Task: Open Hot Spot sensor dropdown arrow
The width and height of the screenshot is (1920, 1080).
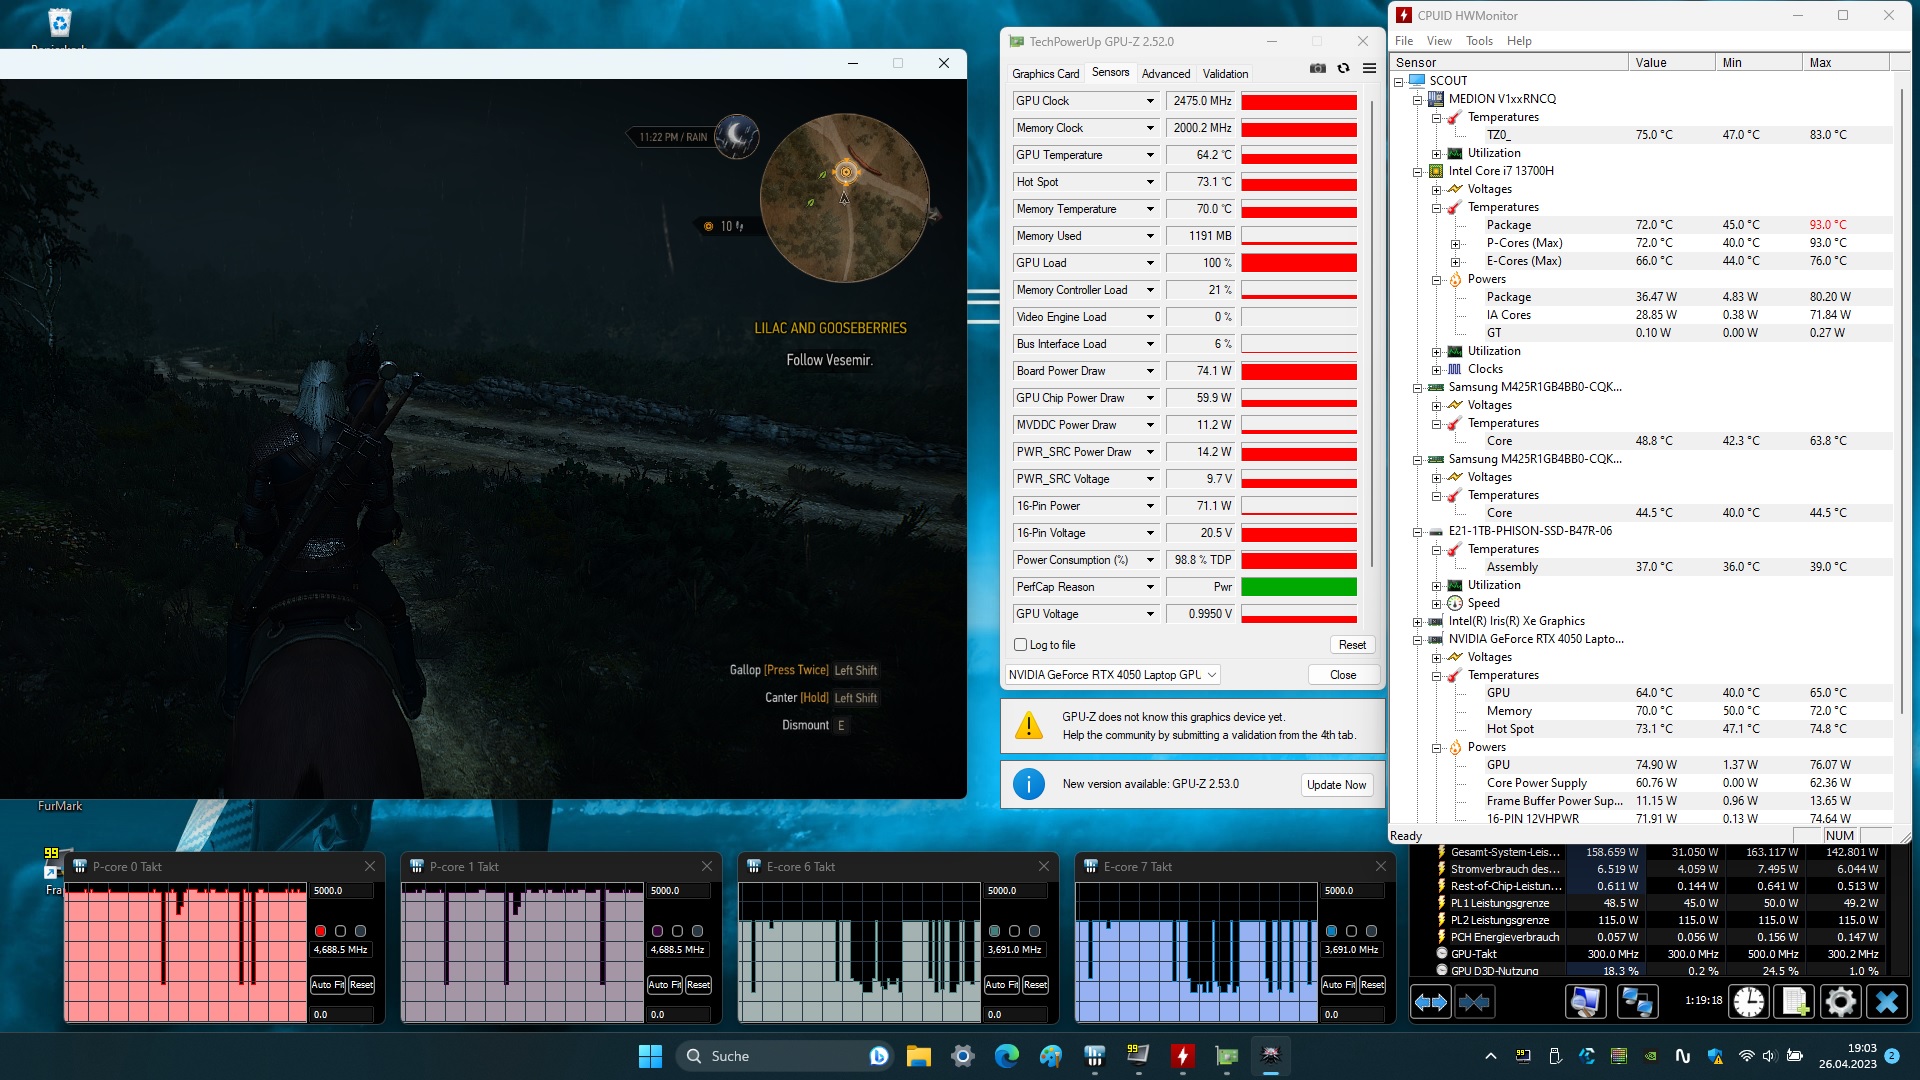Action: 1150,182
